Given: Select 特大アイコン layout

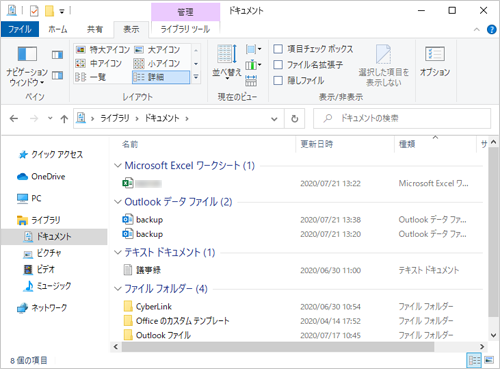Looking at the screenshot, I should click(x=103, y=50).
